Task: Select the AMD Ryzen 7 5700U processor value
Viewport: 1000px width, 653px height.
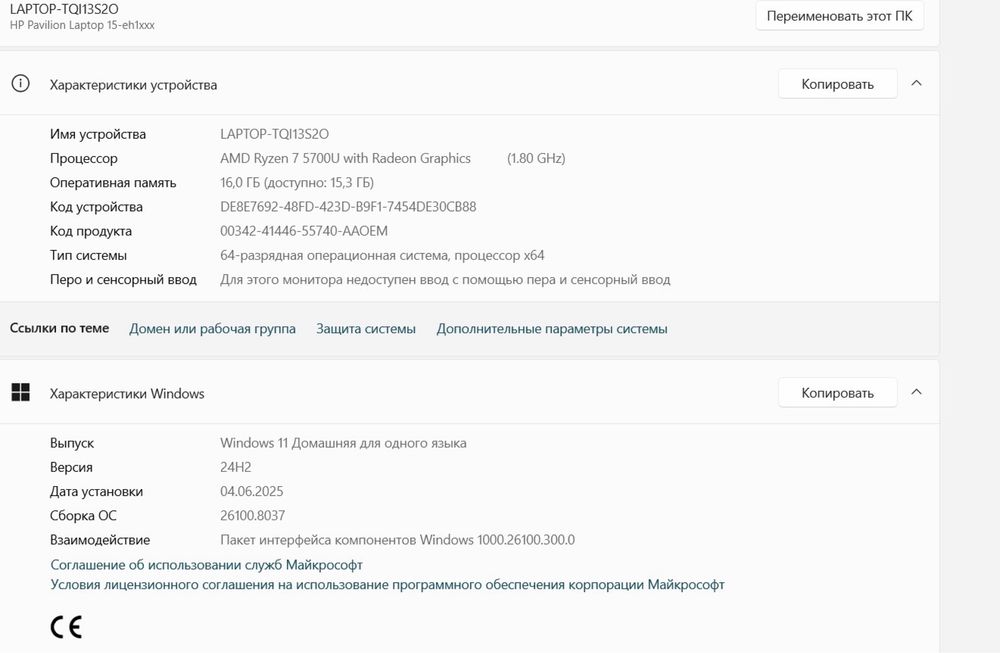Action: pos(345,158)
